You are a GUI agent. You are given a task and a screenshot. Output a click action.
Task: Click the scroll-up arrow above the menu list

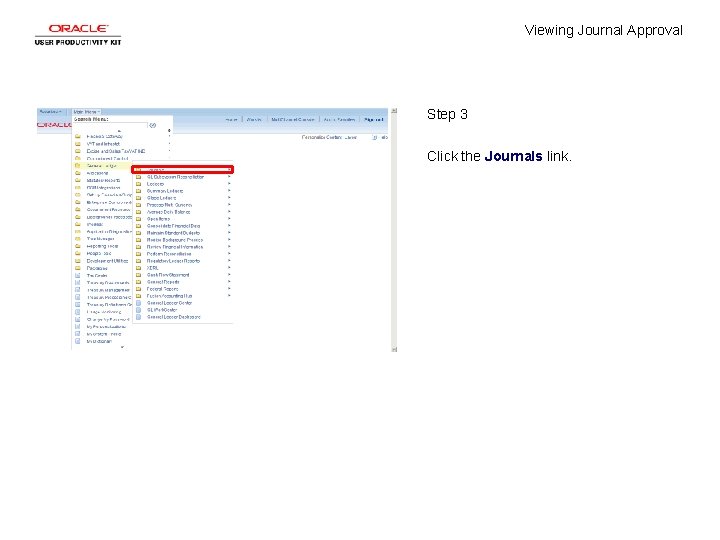[x=120, y=131]
